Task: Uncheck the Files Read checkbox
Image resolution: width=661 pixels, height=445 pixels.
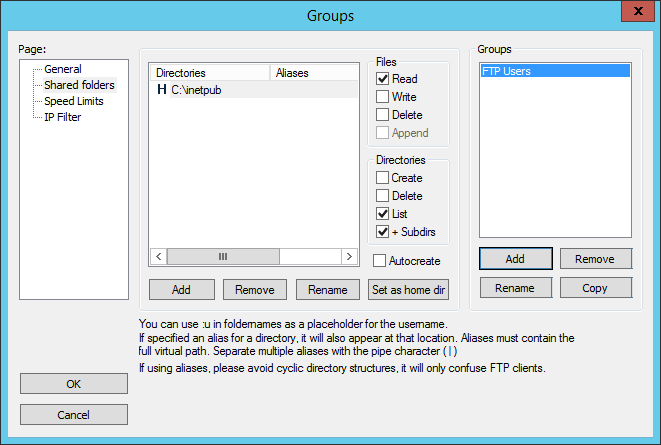Action: [382, 79]
